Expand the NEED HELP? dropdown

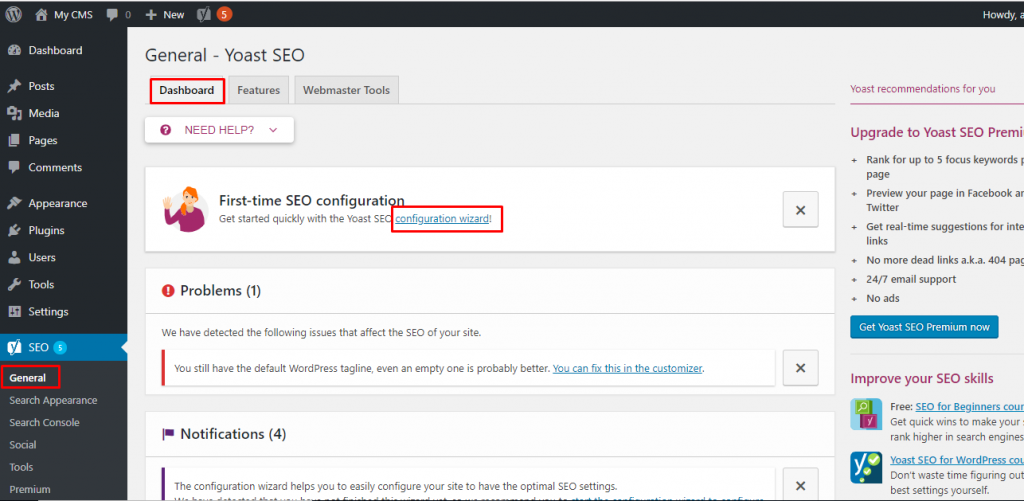click(x=219, y=130)
